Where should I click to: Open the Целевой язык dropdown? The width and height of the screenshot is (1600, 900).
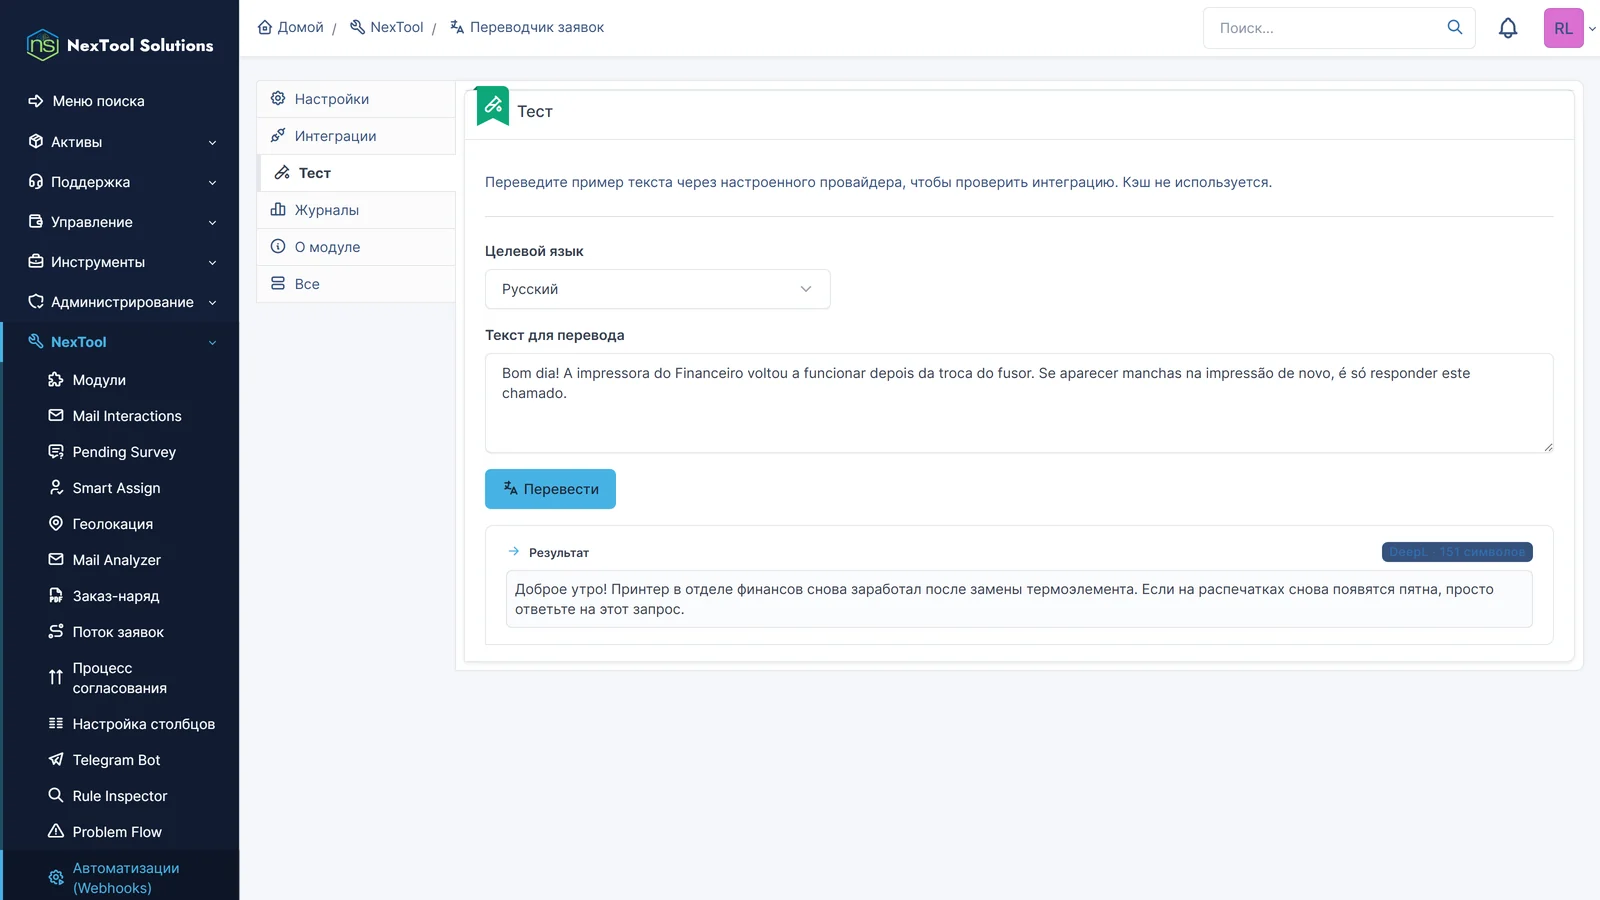[657, 289]
